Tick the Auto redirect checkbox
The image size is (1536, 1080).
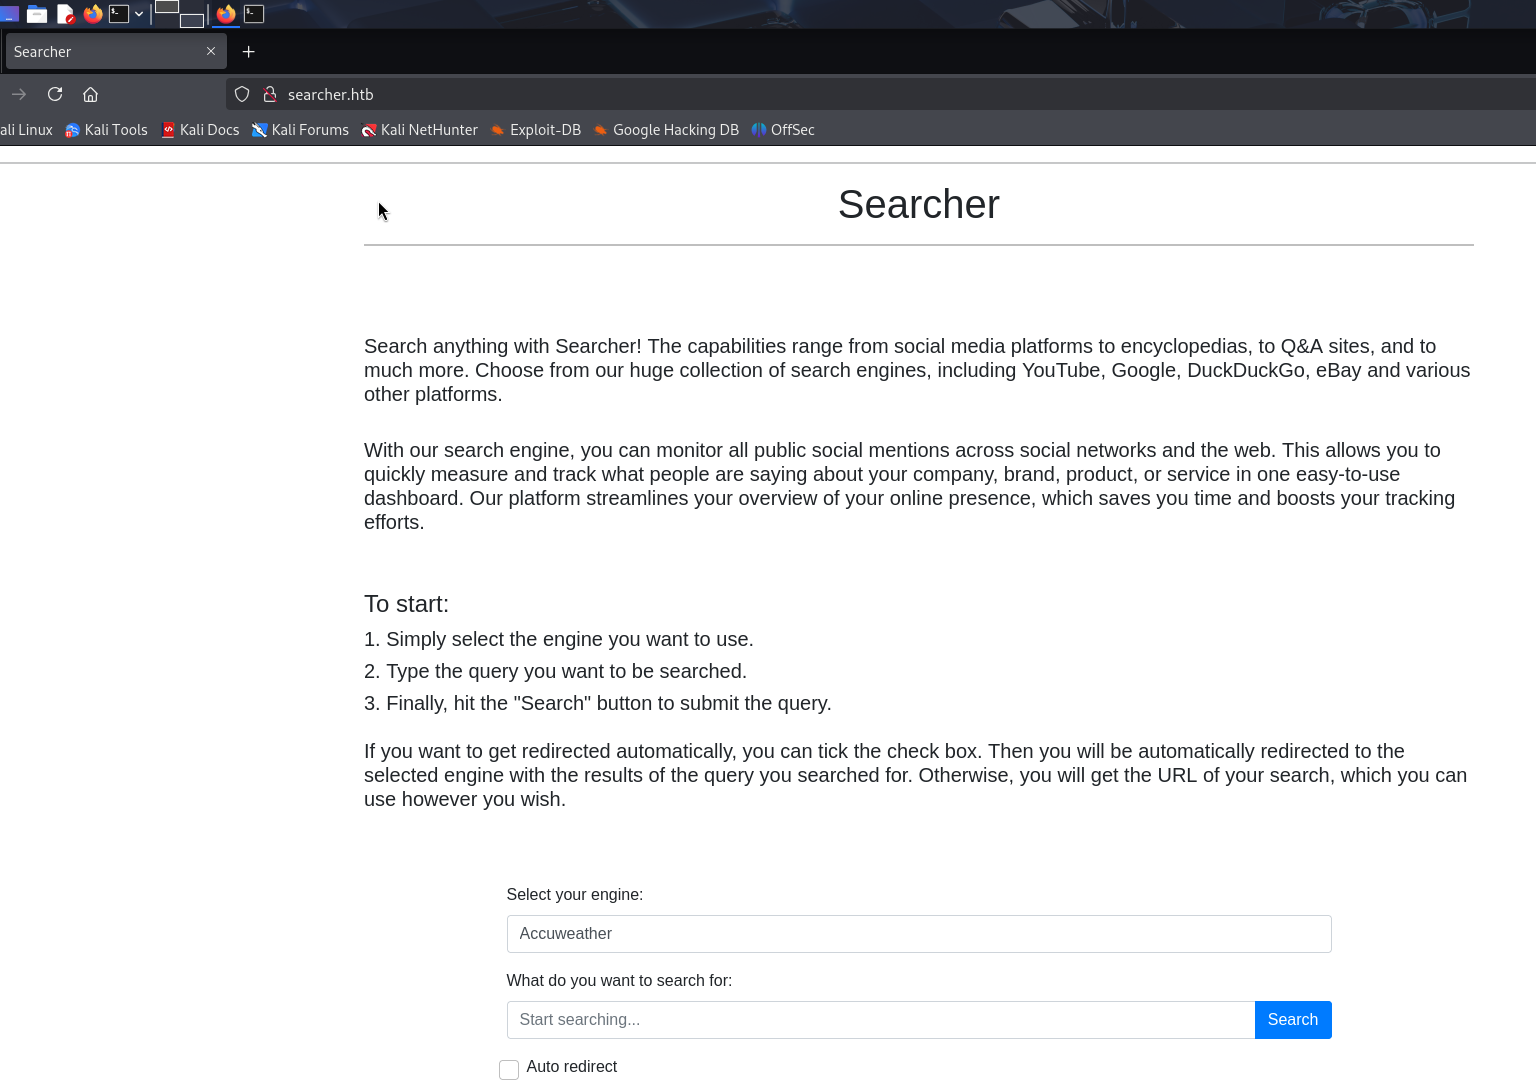pos(509,1069)
